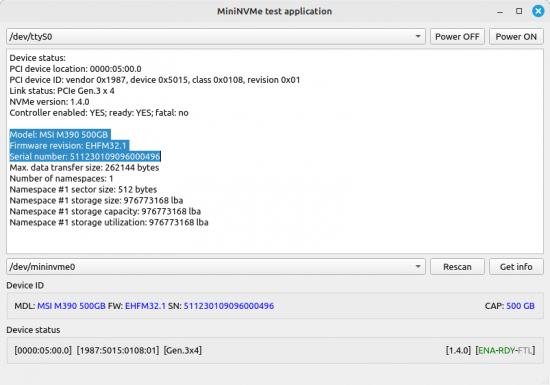Click the blue FW value 'EHFM32.1'

[145, 306]
